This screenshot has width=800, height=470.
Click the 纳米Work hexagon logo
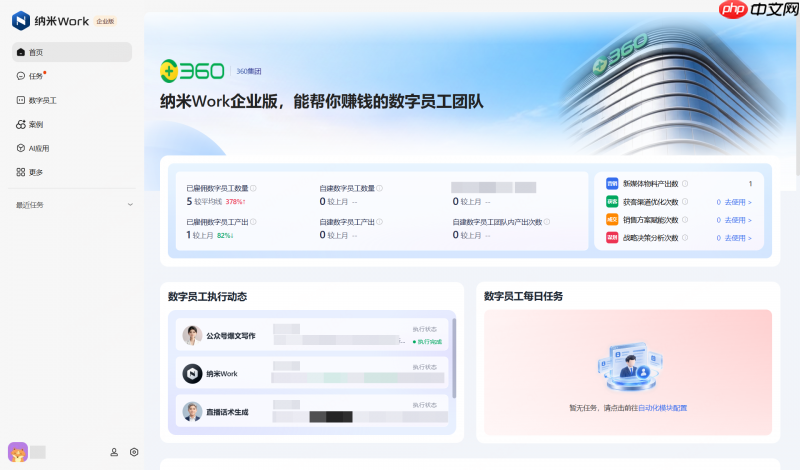click(x=21, y=21)
